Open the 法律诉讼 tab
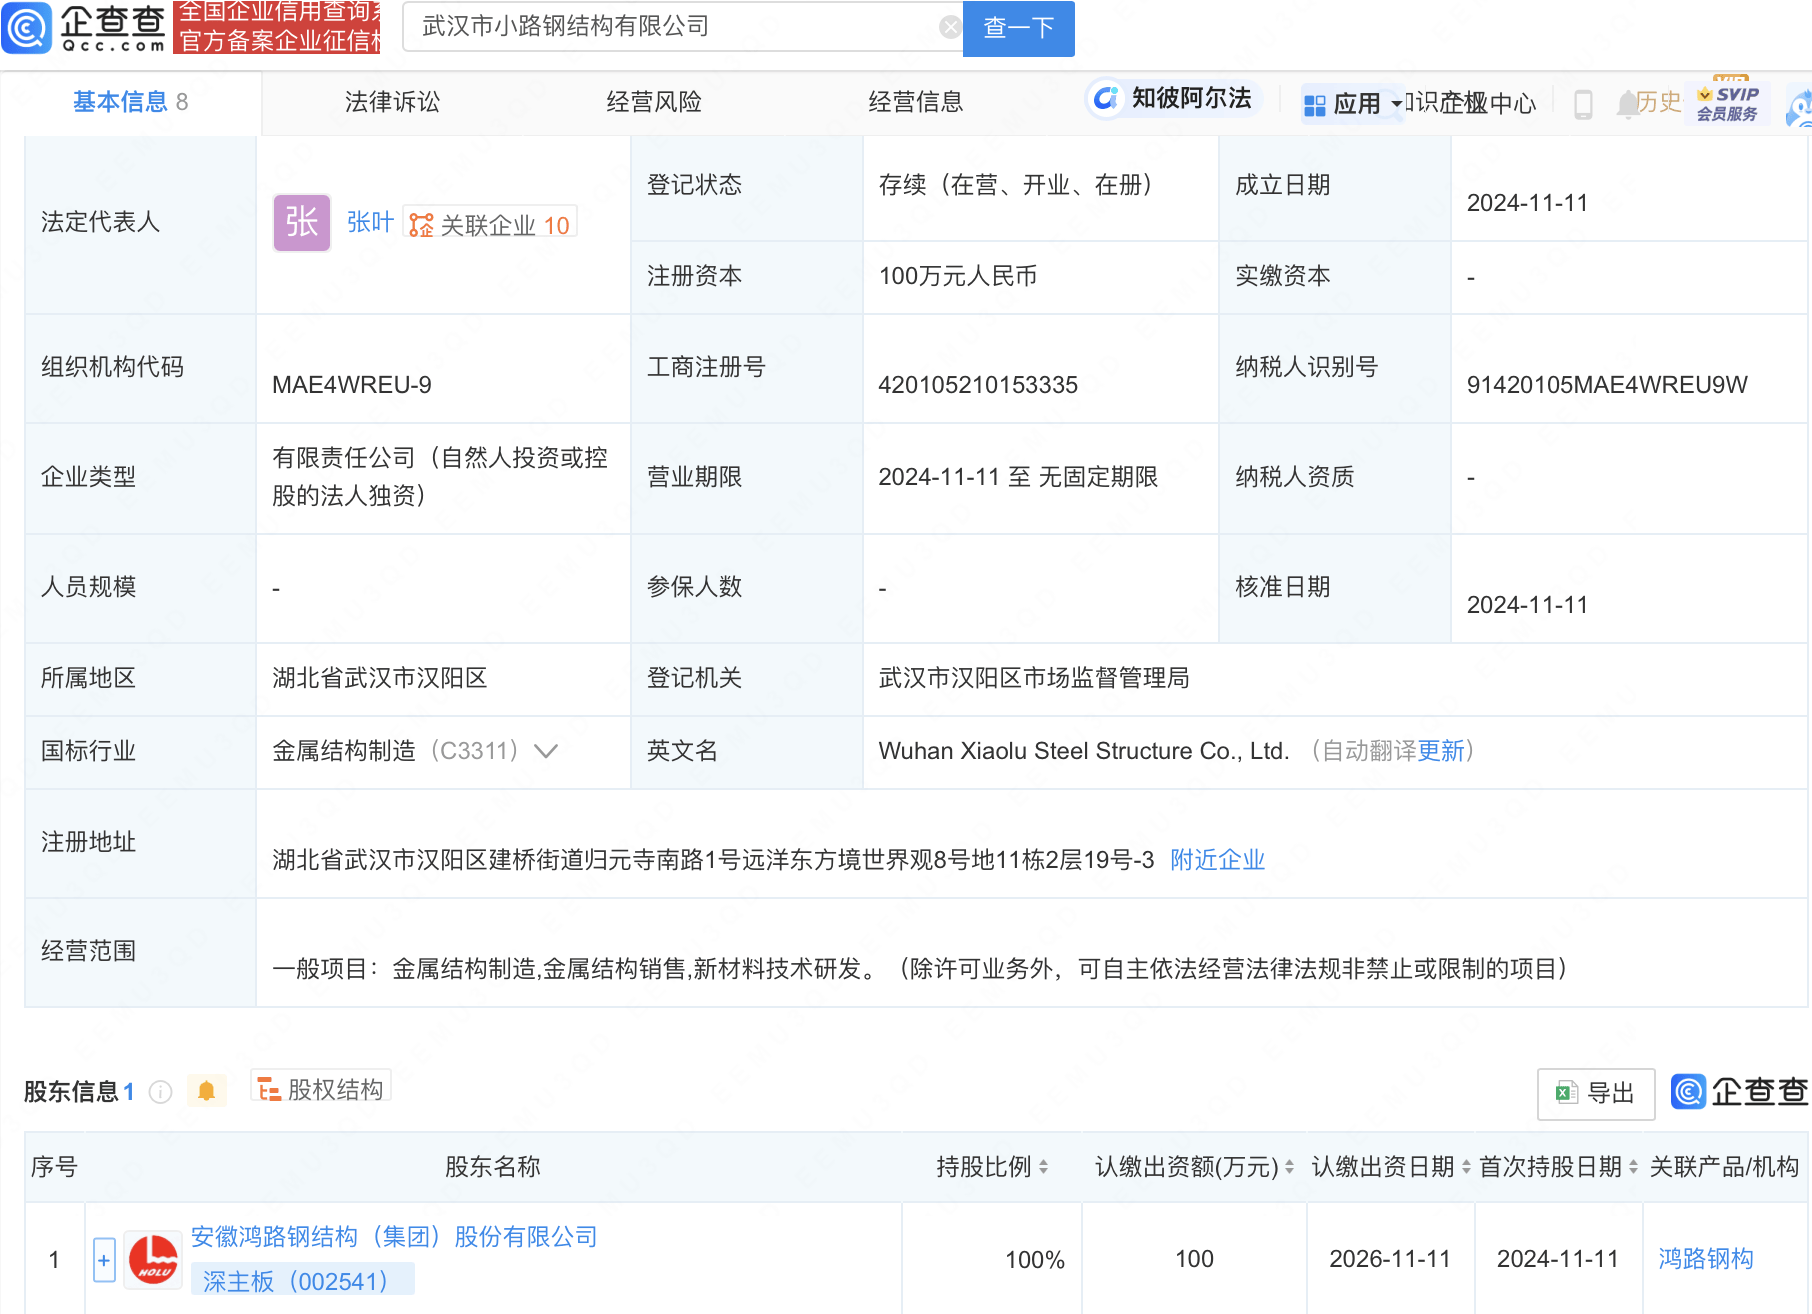1812x1314 pixels. 392,102
